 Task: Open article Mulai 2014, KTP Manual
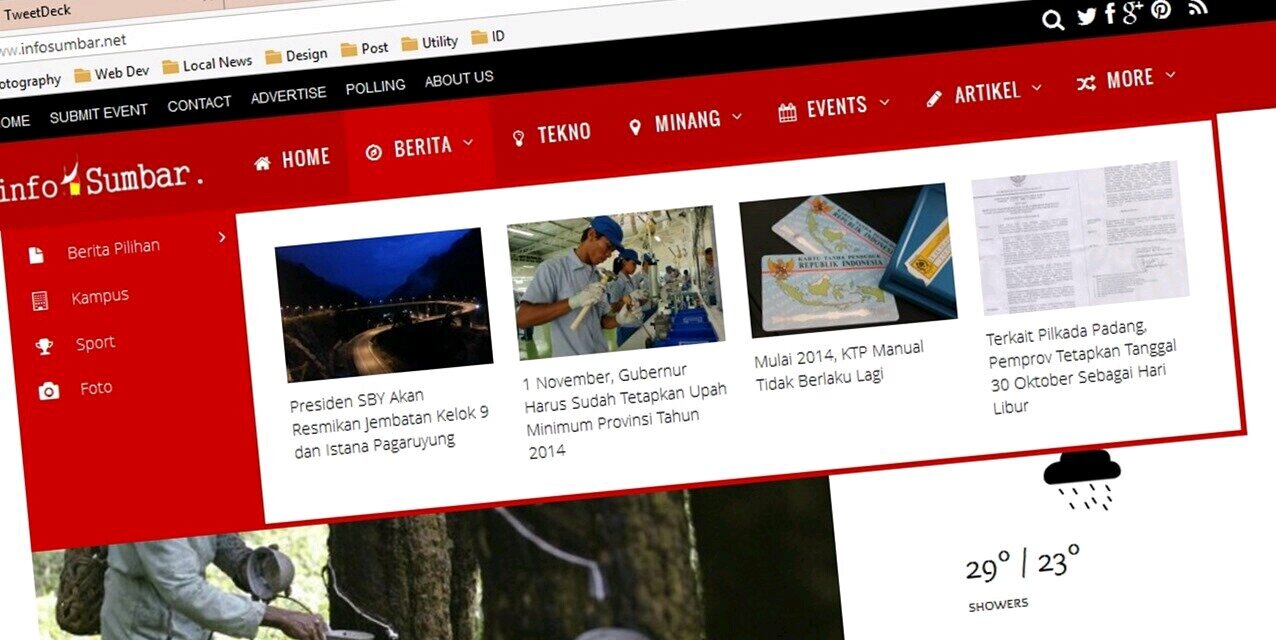(840, 364)
